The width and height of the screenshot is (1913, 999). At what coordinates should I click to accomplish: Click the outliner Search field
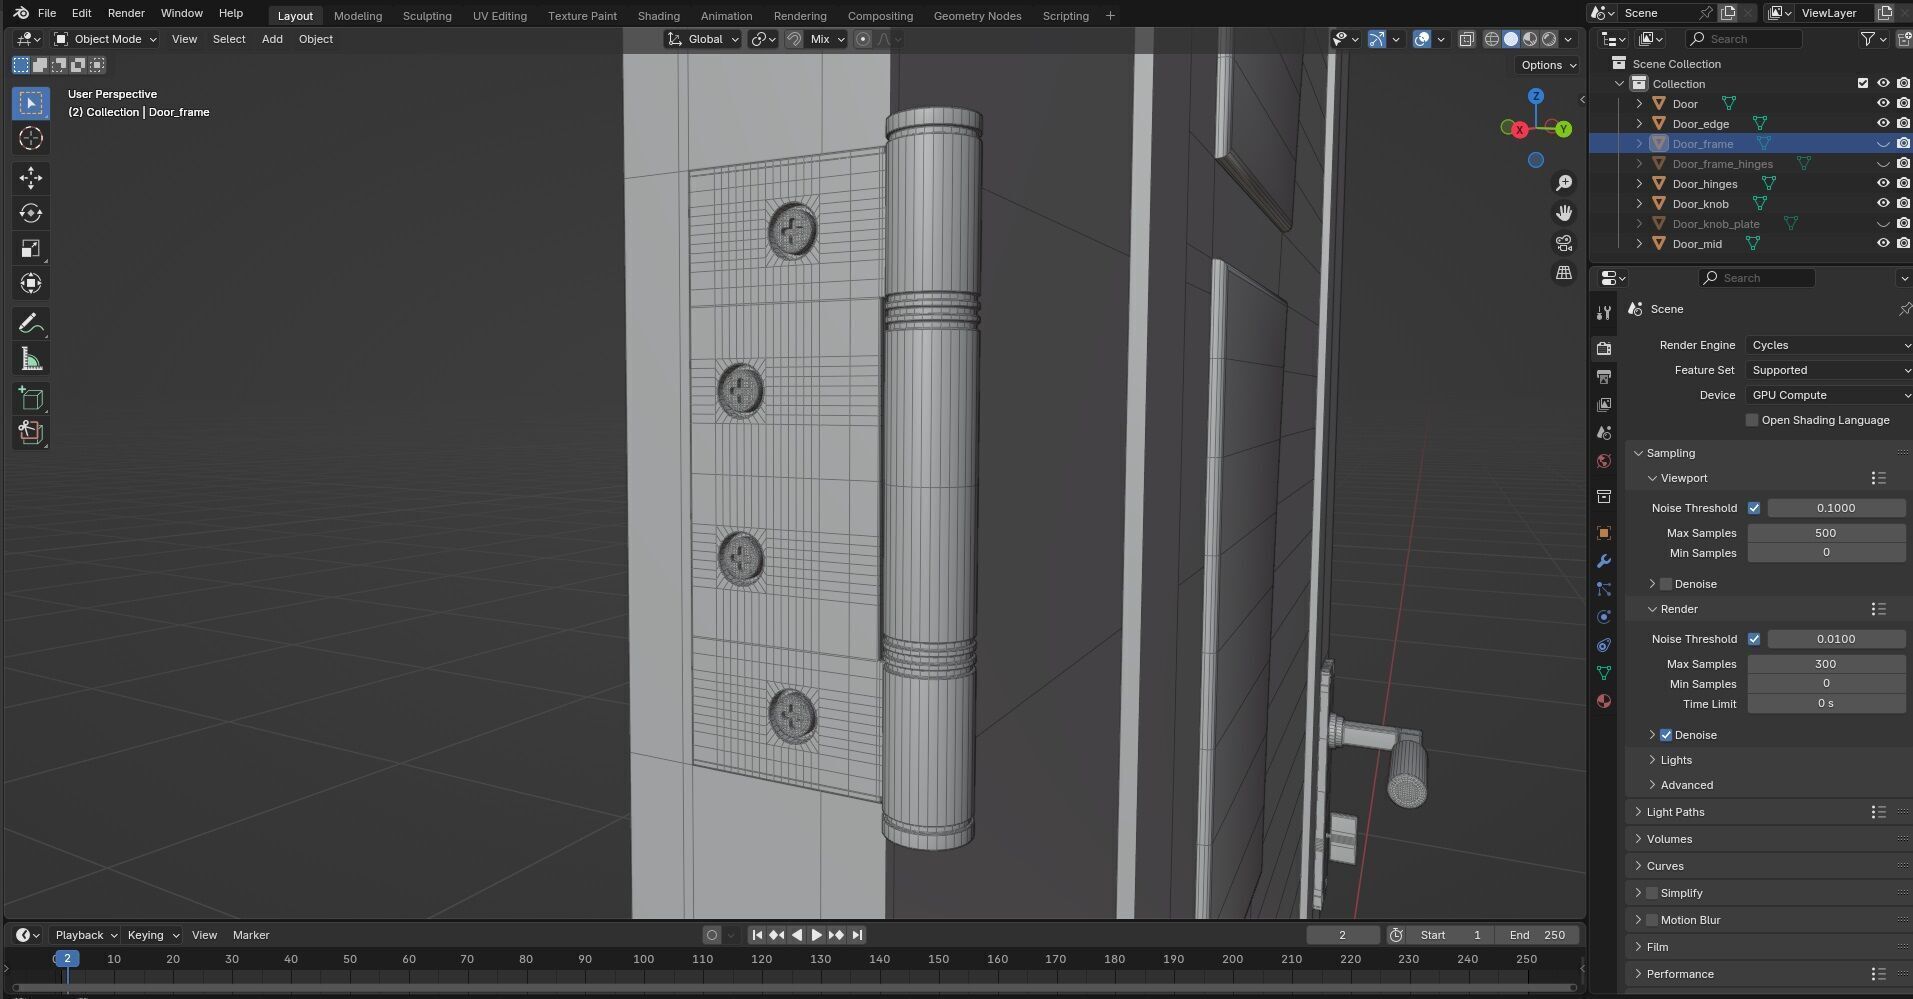(x=1744, y=39)
